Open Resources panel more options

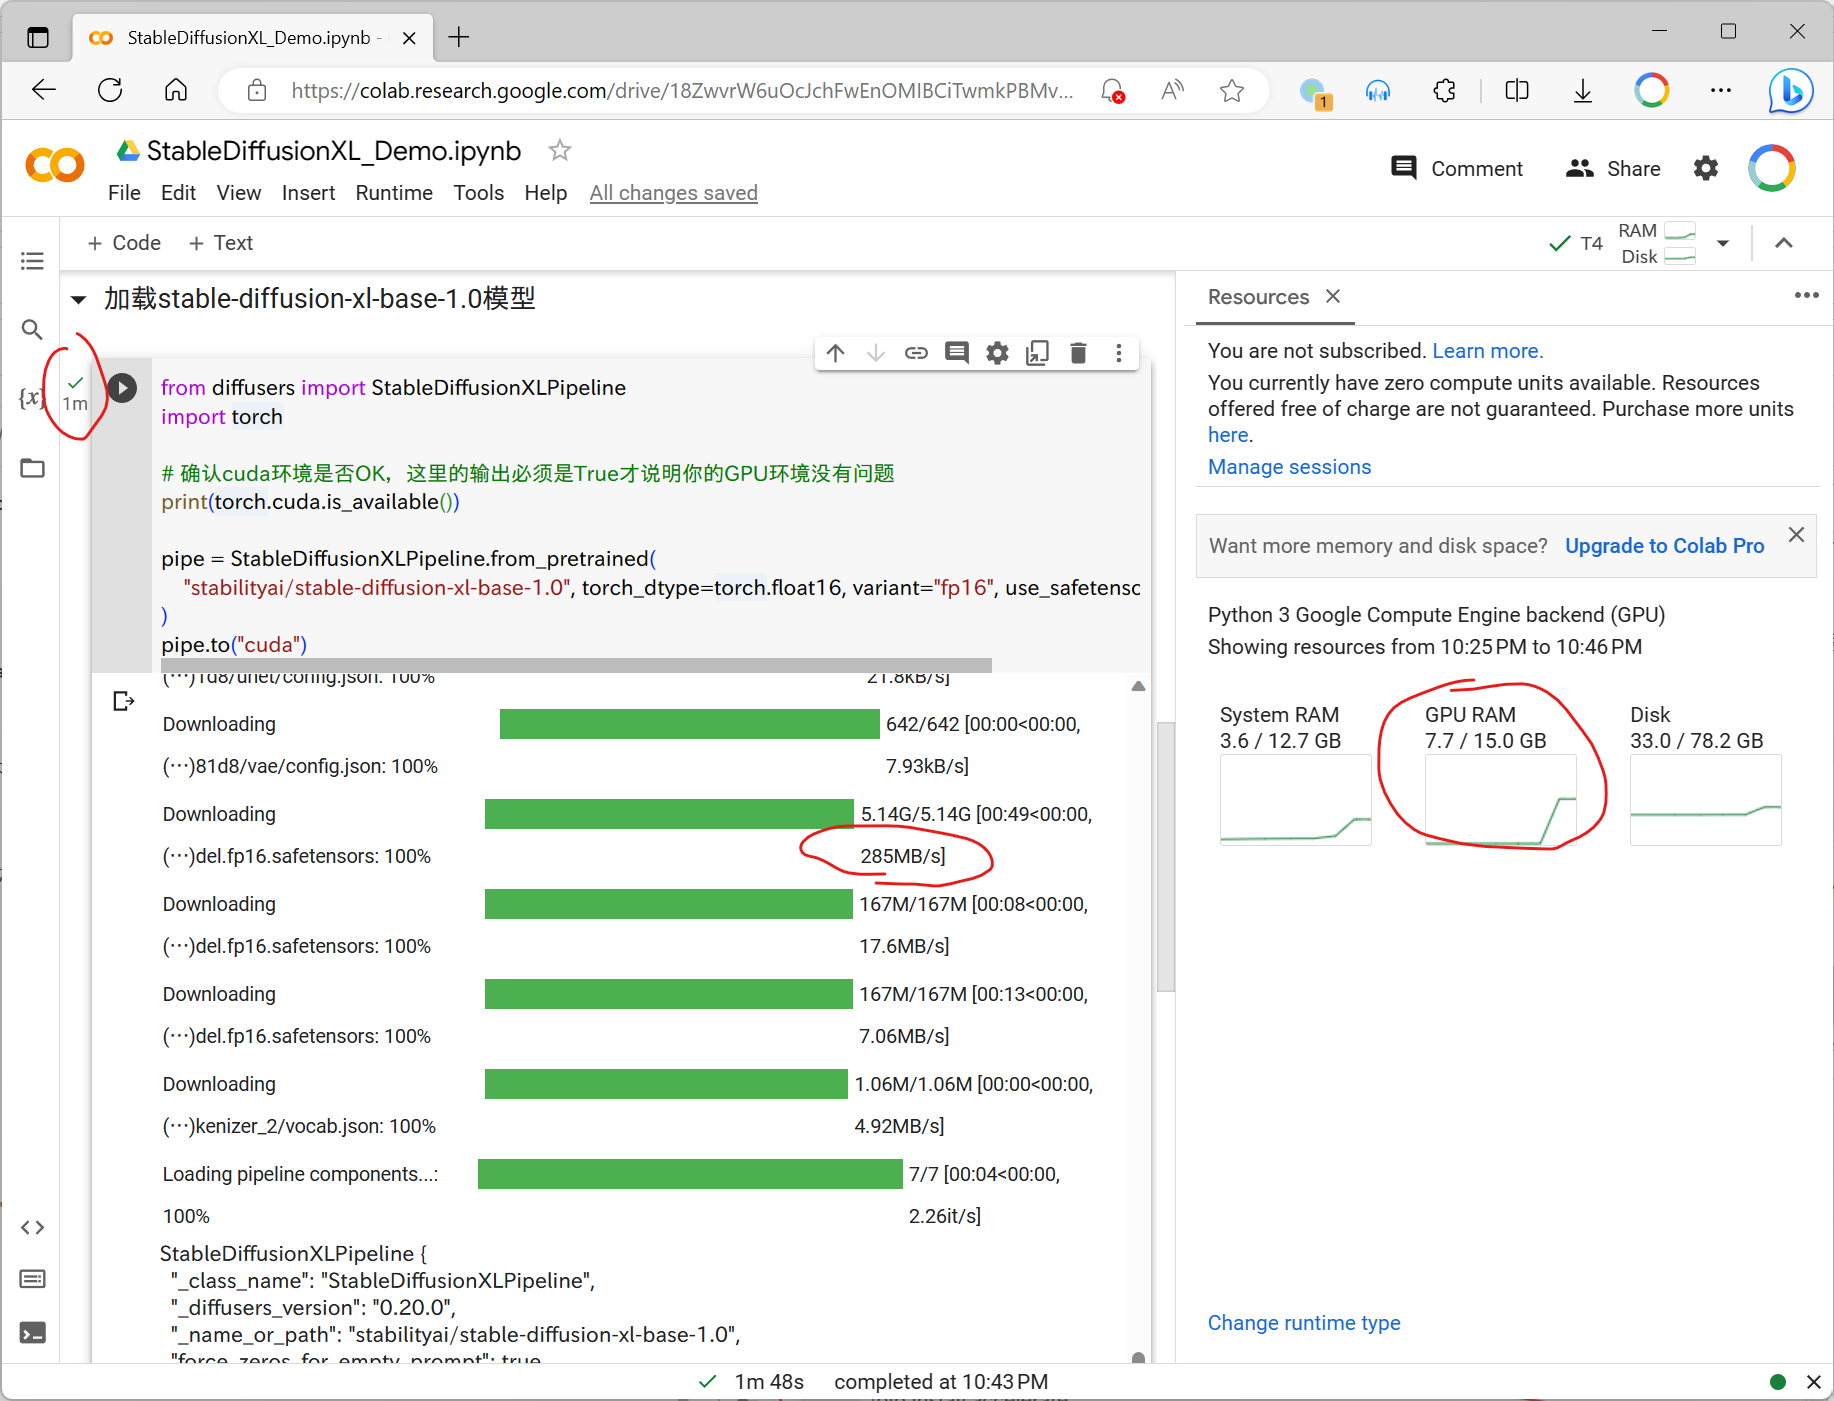(x=1806, y=295)
